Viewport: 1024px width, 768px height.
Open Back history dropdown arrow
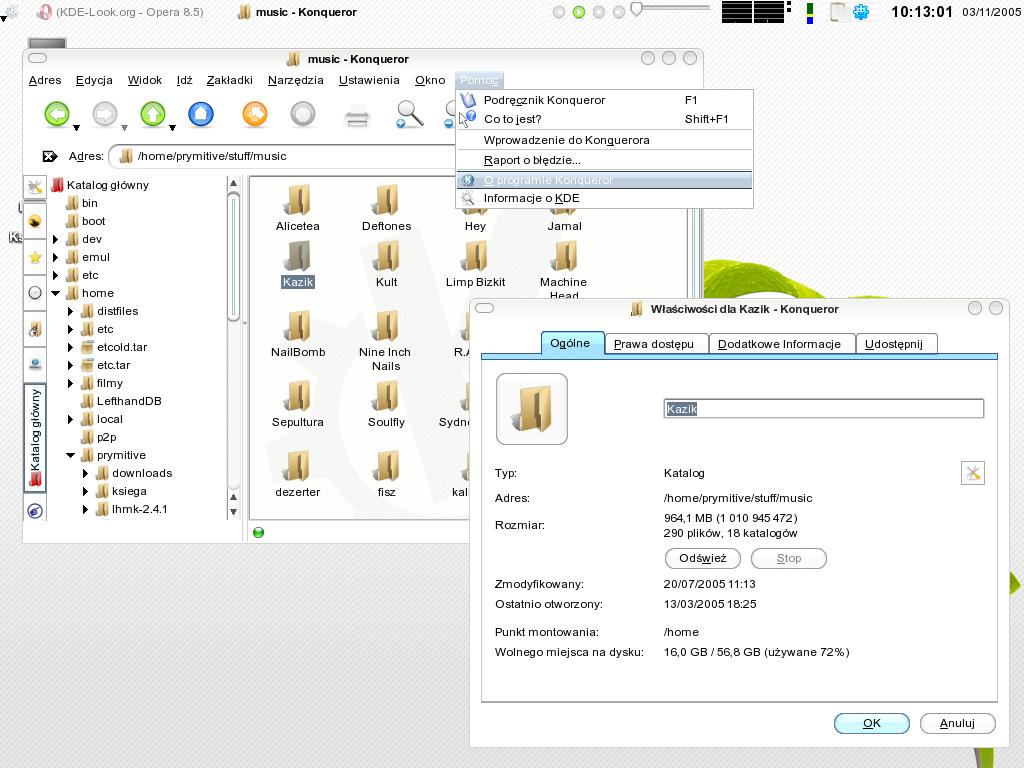[76, 127]
